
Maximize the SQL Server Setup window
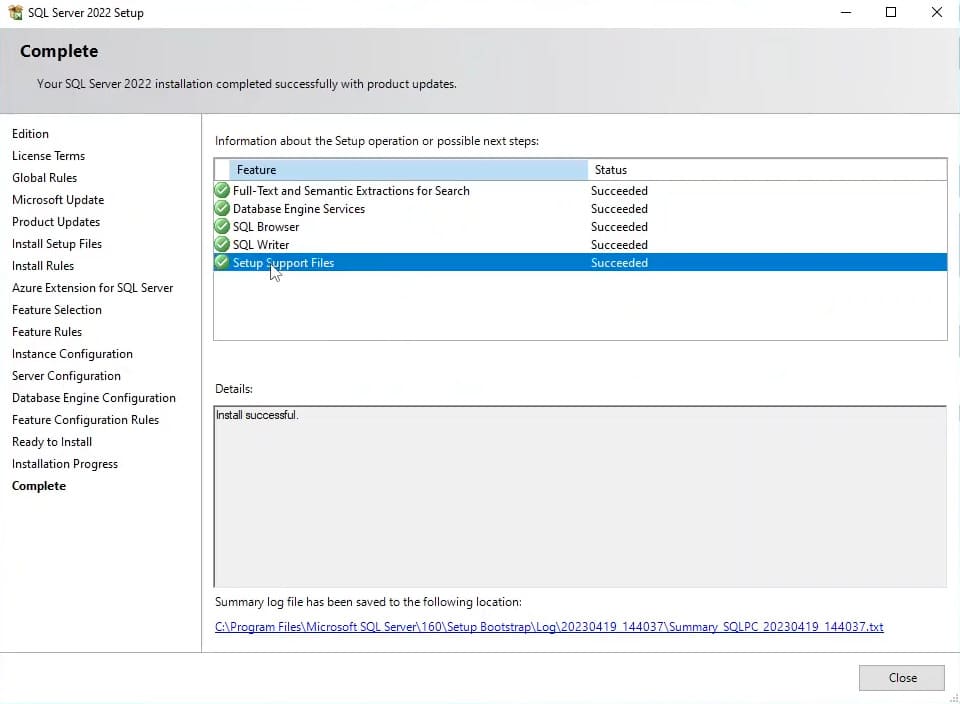(x=891, y=13)
